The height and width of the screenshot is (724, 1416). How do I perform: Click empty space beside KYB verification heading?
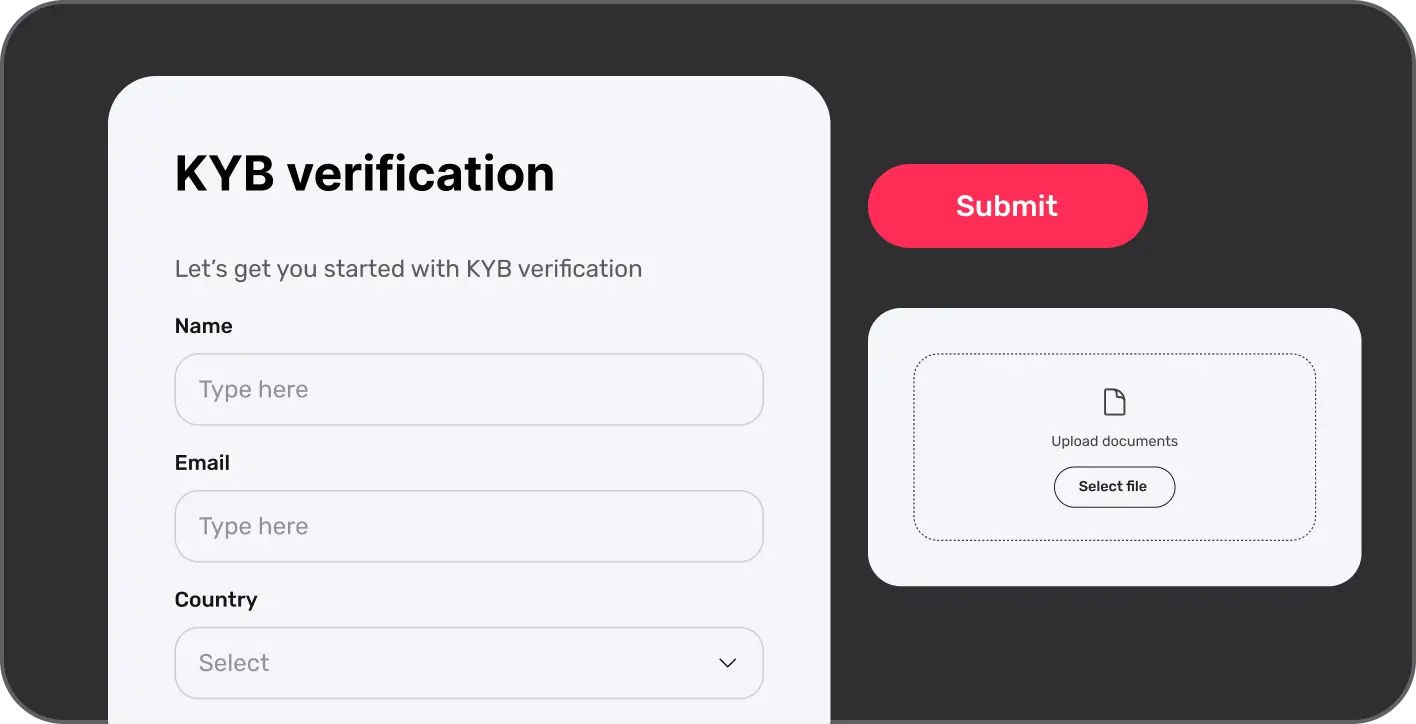[690, 173]
